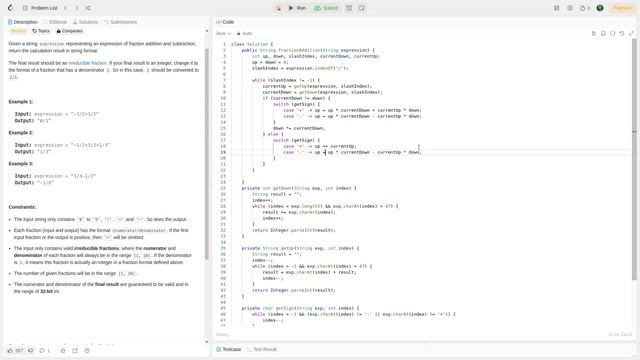Open the settings gear in the top bar
The width and height of the screenshot is (640, 360).
coord(570,8)
